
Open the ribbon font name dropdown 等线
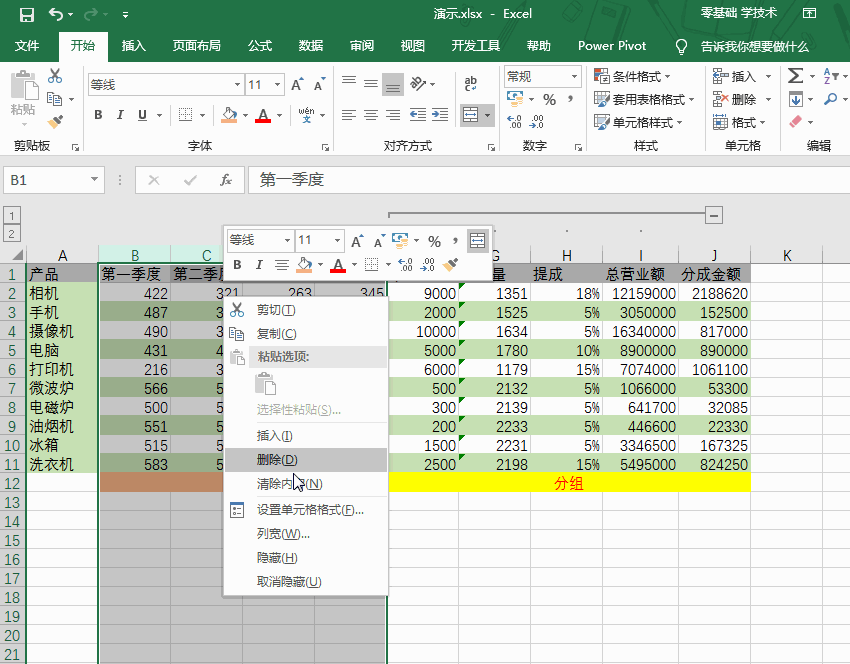click(x=237, y=85)
